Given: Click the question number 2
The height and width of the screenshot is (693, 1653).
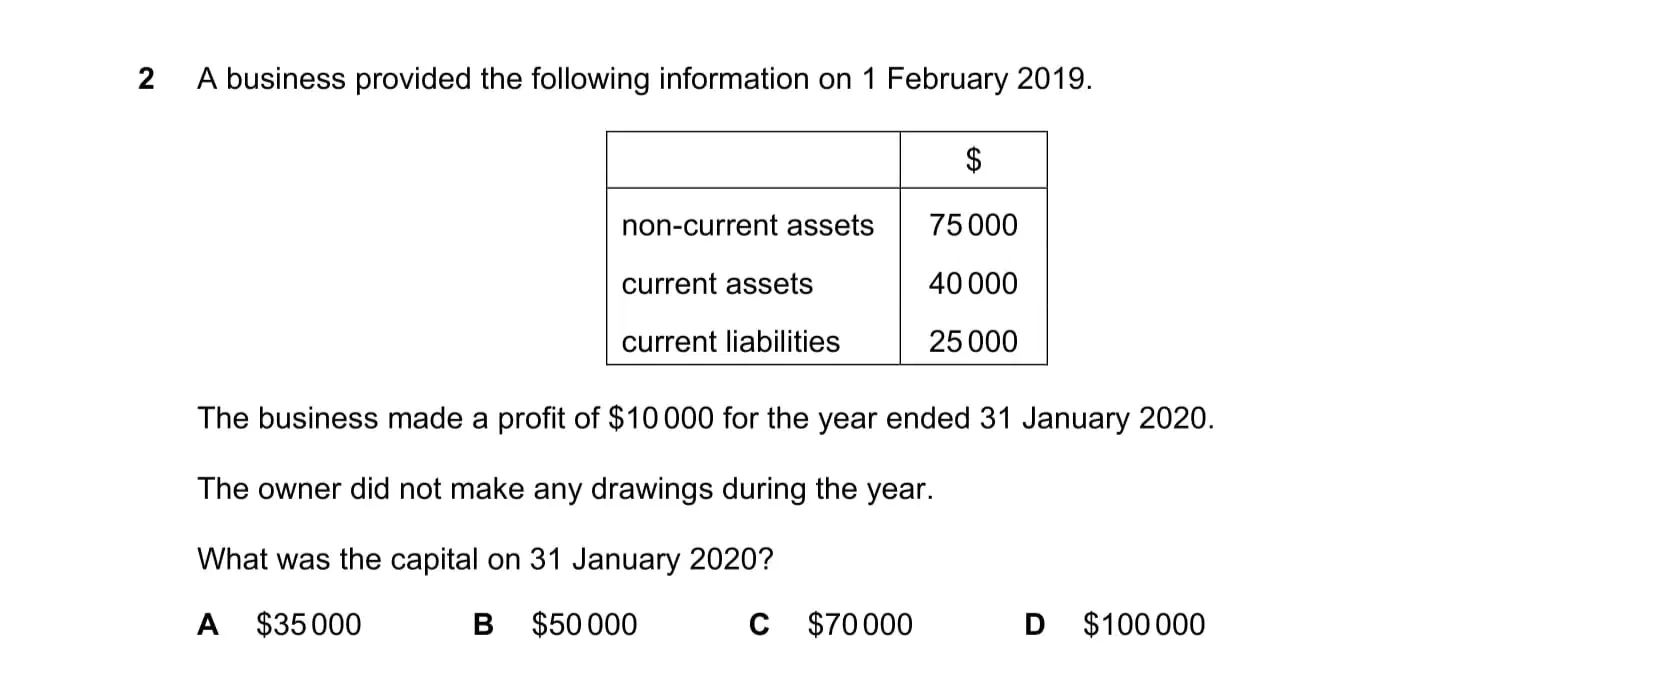Looking at the screenshot, I should pyautogui.click(x=146, y=79).
